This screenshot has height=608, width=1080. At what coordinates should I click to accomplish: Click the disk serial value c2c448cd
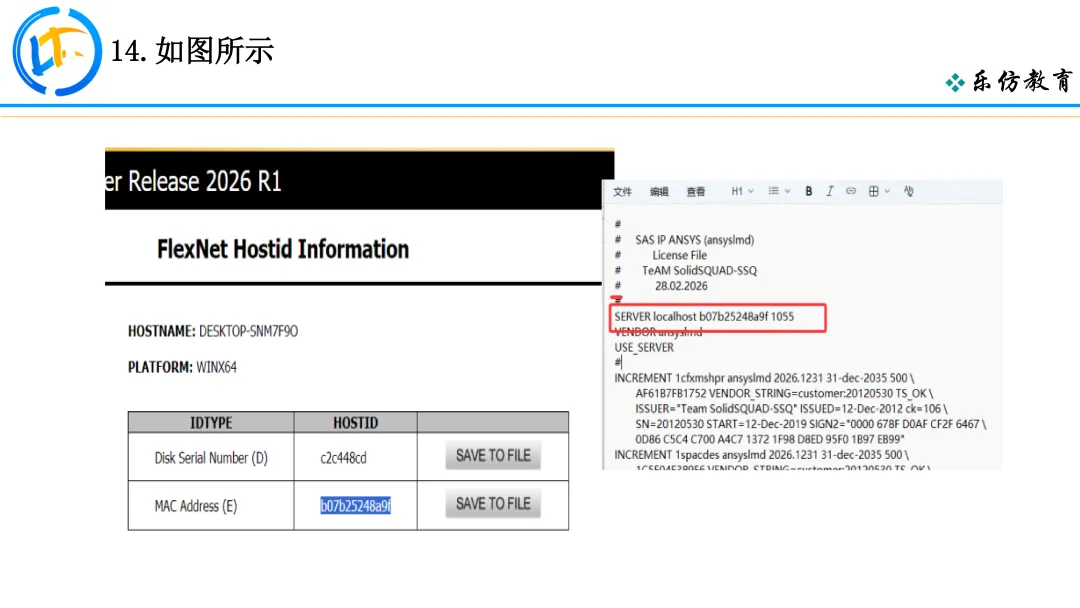click(x=343, y=458)
